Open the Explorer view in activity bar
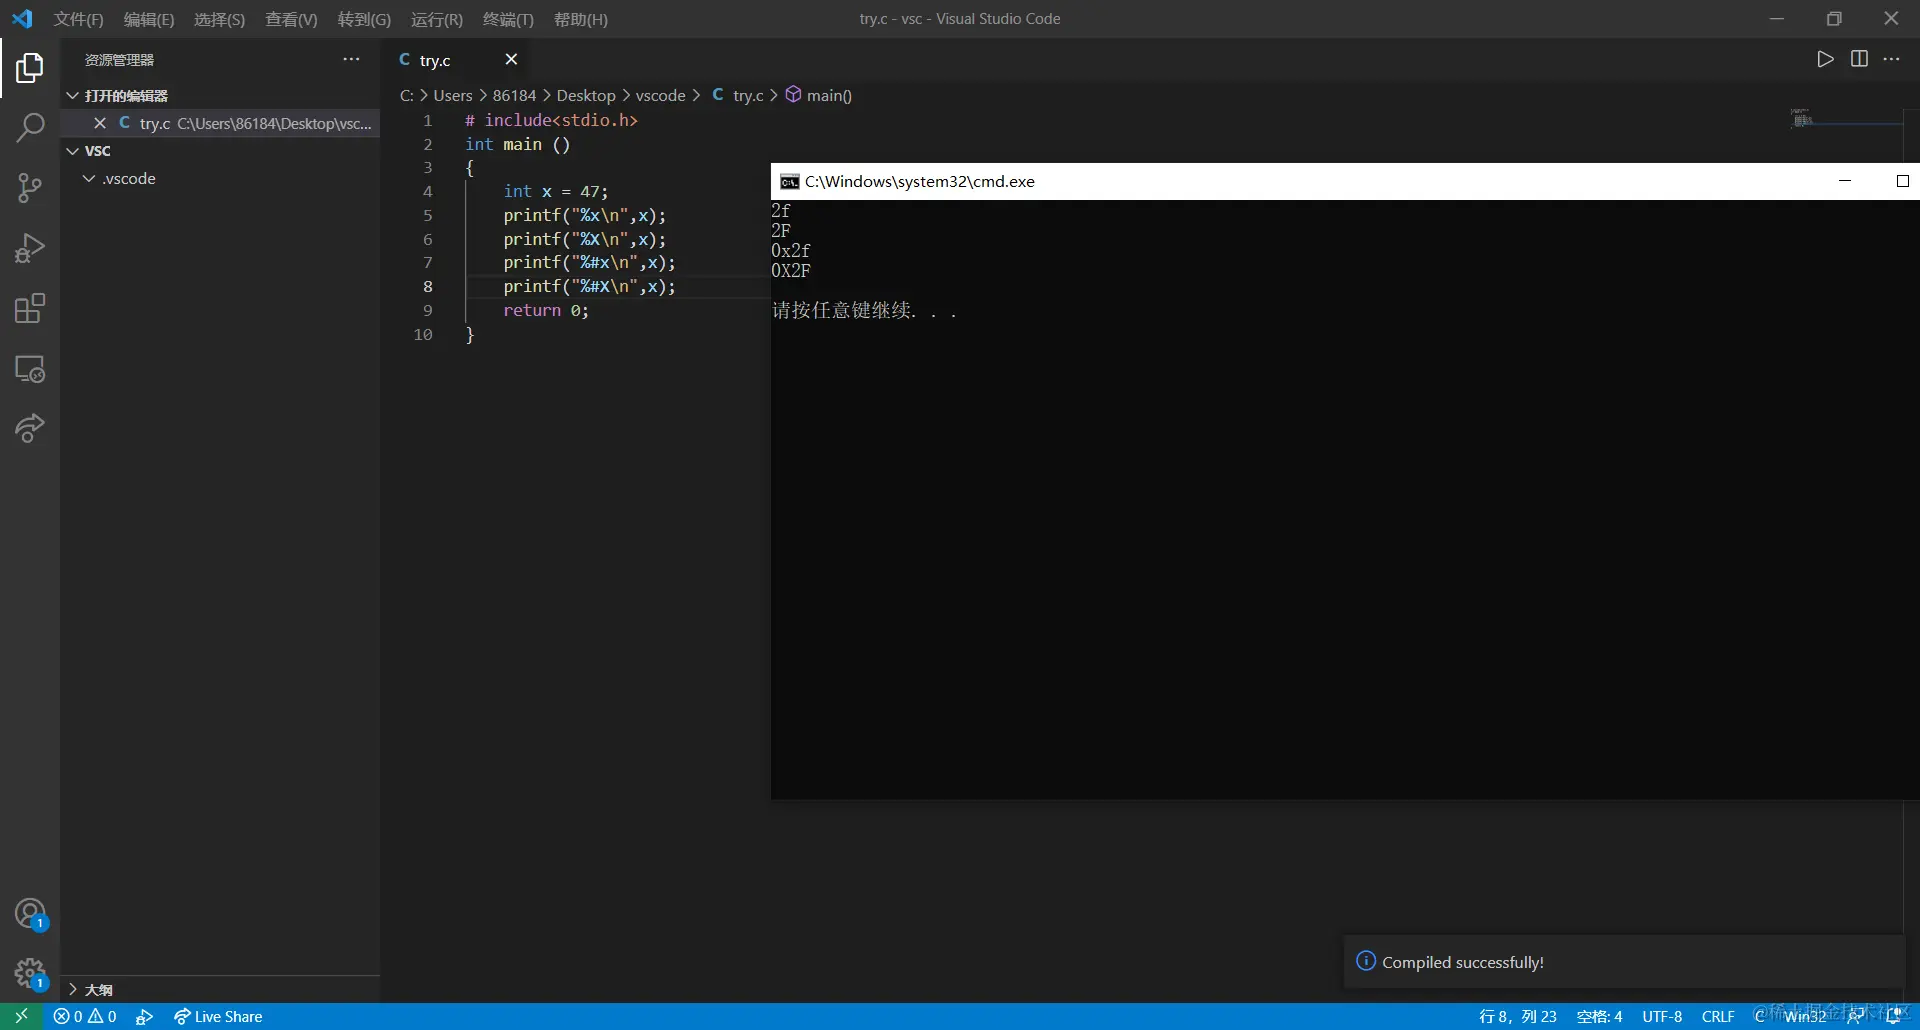Image resolution: width=1920 pixels, height=1030 pixels. [x=30, y=68]
